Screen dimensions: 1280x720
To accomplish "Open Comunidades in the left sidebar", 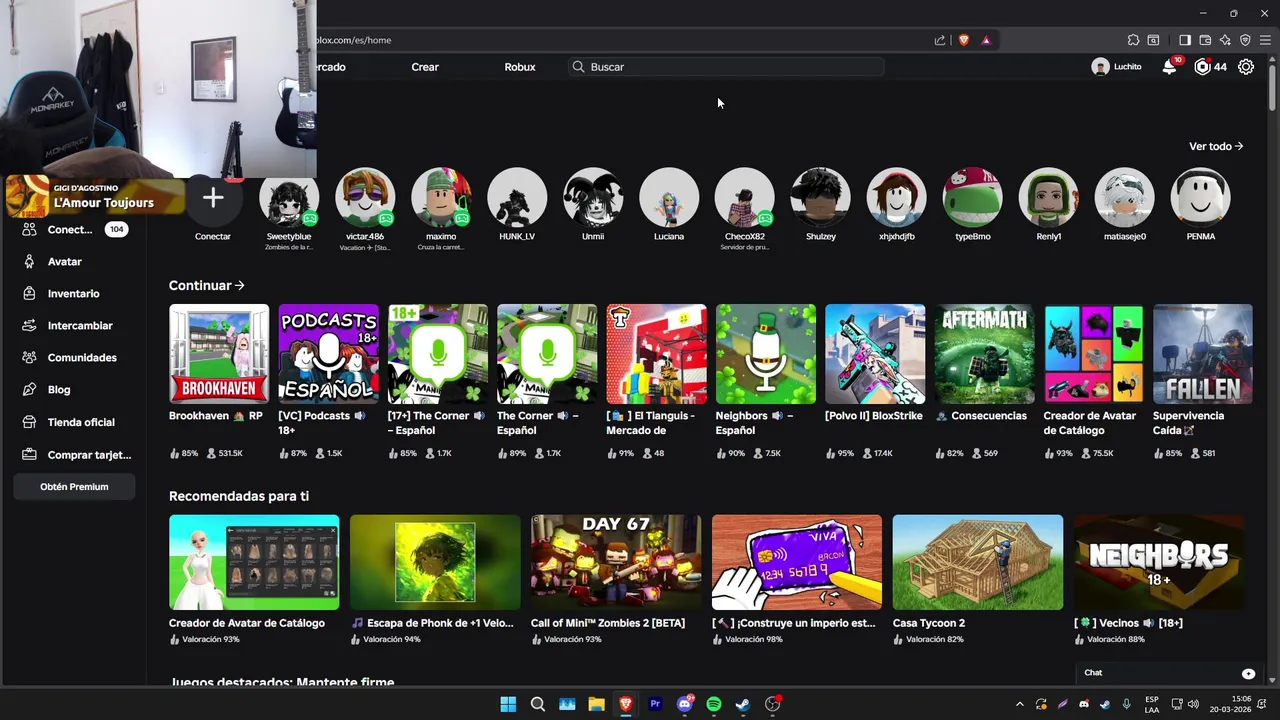I will [x=82, y=357].
